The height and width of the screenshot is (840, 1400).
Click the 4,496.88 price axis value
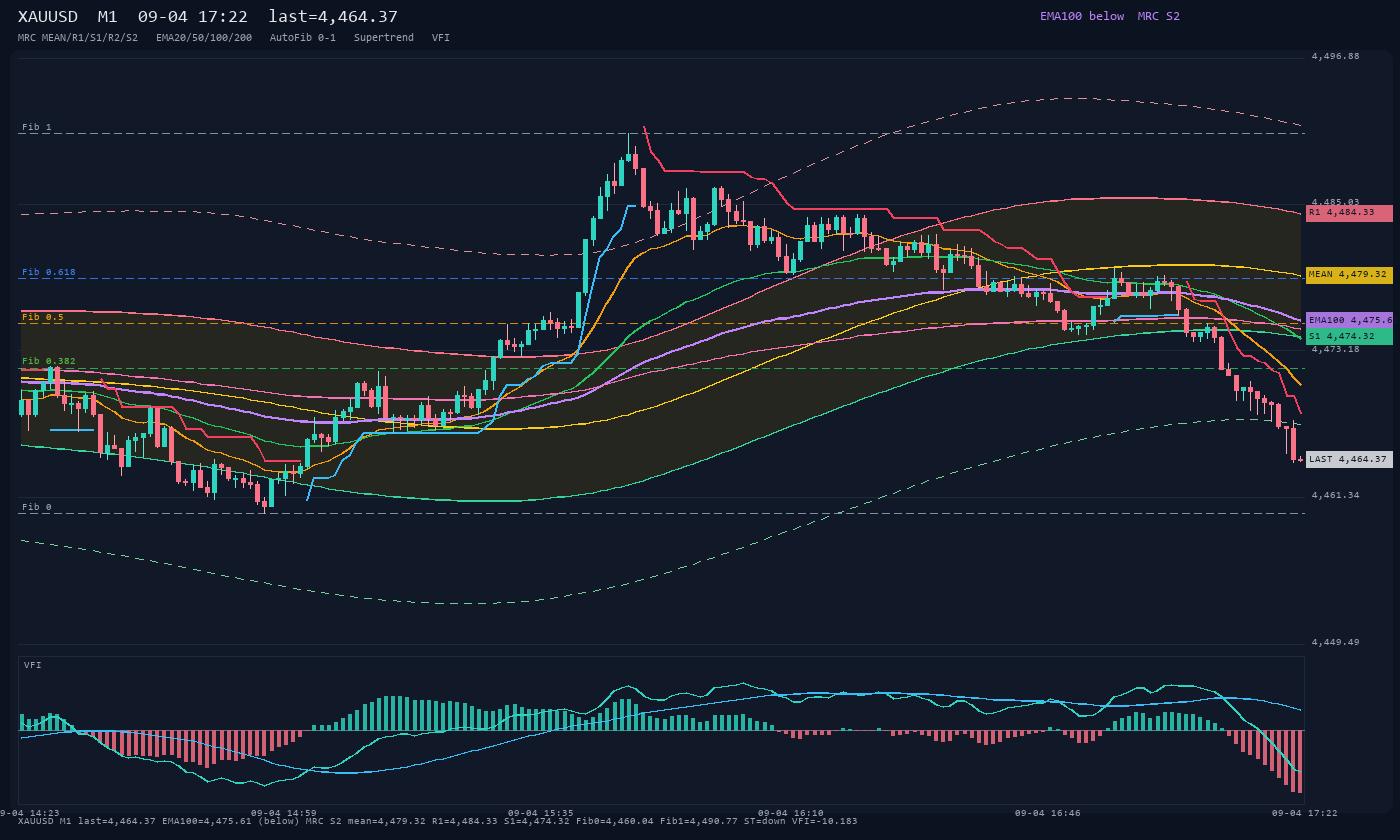(x=1336, y=57)
